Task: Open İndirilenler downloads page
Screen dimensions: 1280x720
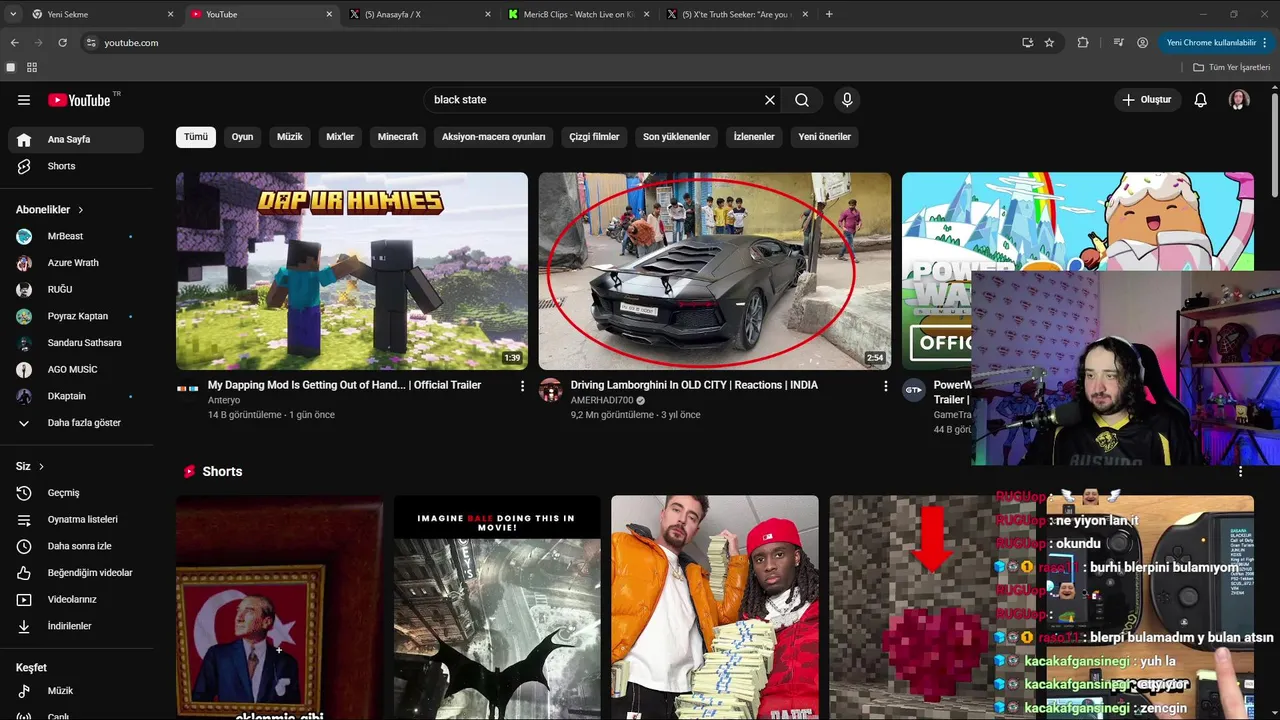Action: 76,626
